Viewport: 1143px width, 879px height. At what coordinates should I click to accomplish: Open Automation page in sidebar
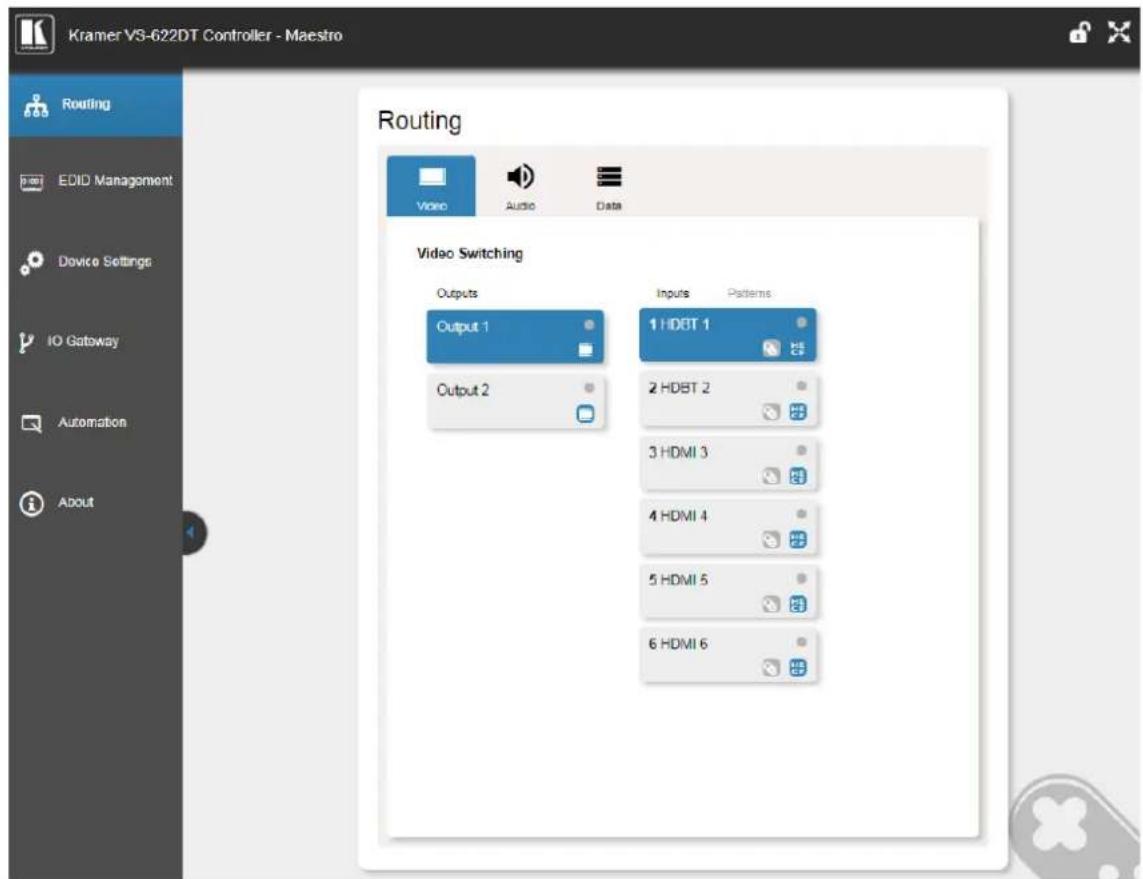(95, 422)
